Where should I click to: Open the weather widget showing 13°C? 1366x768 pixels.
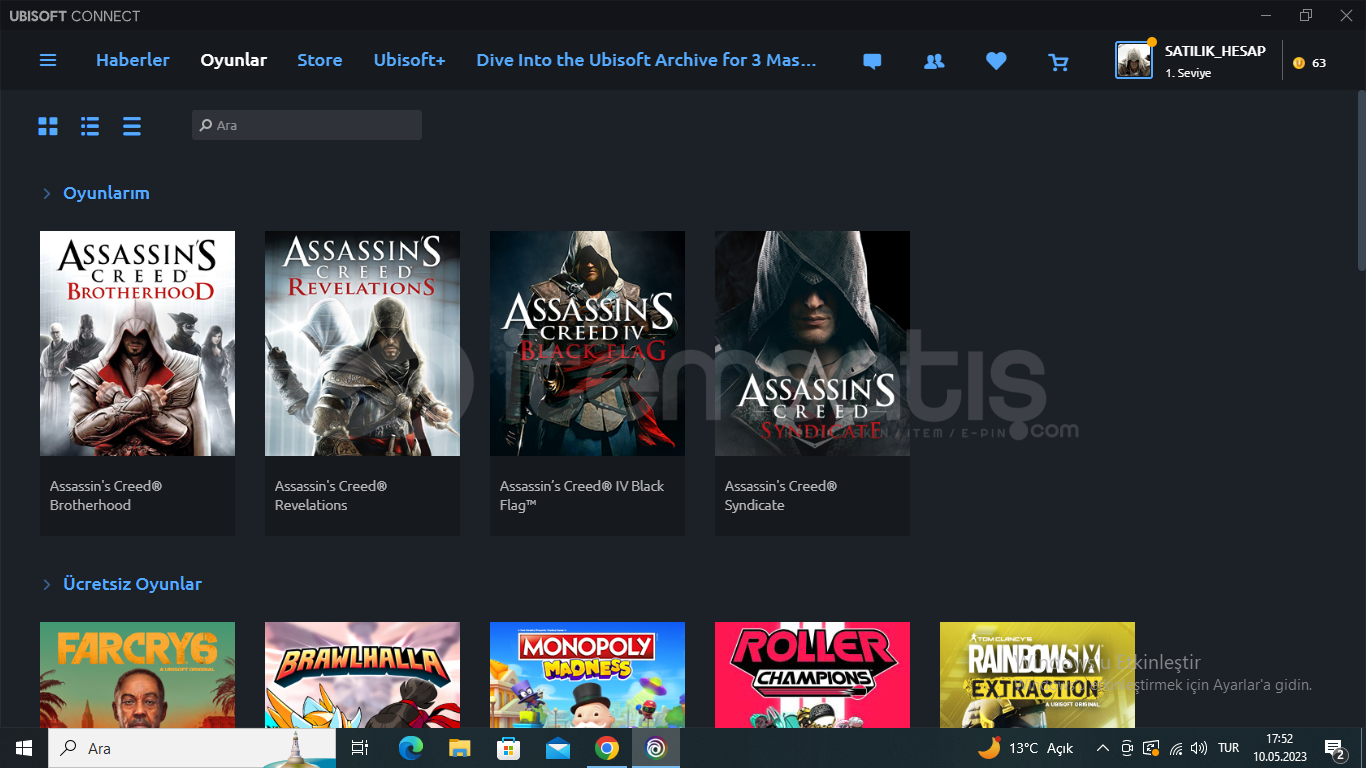click(x=1025, y=748)
